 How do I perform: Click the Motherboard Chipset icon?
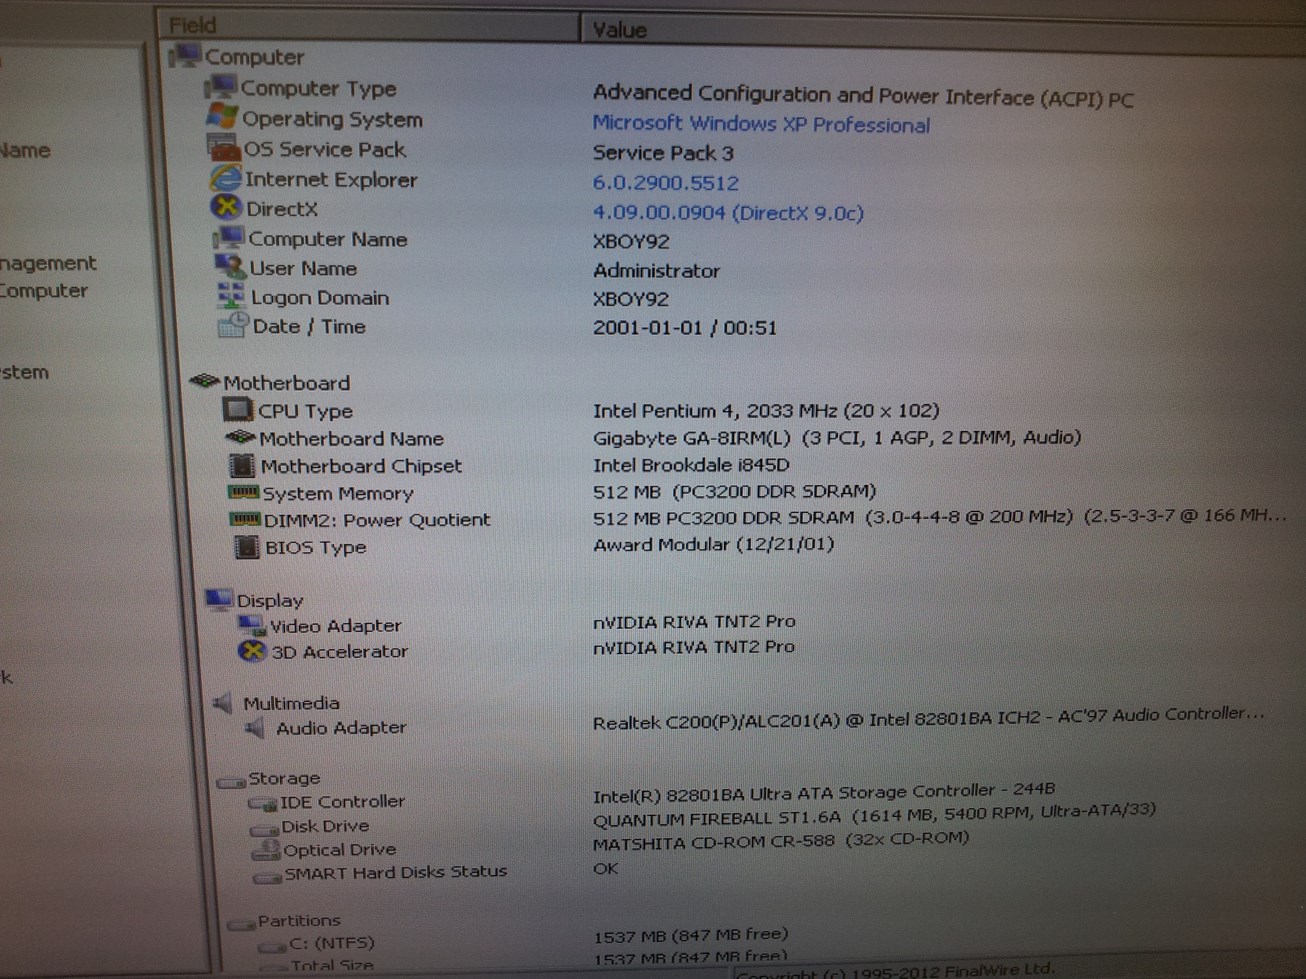pos(242,465)
